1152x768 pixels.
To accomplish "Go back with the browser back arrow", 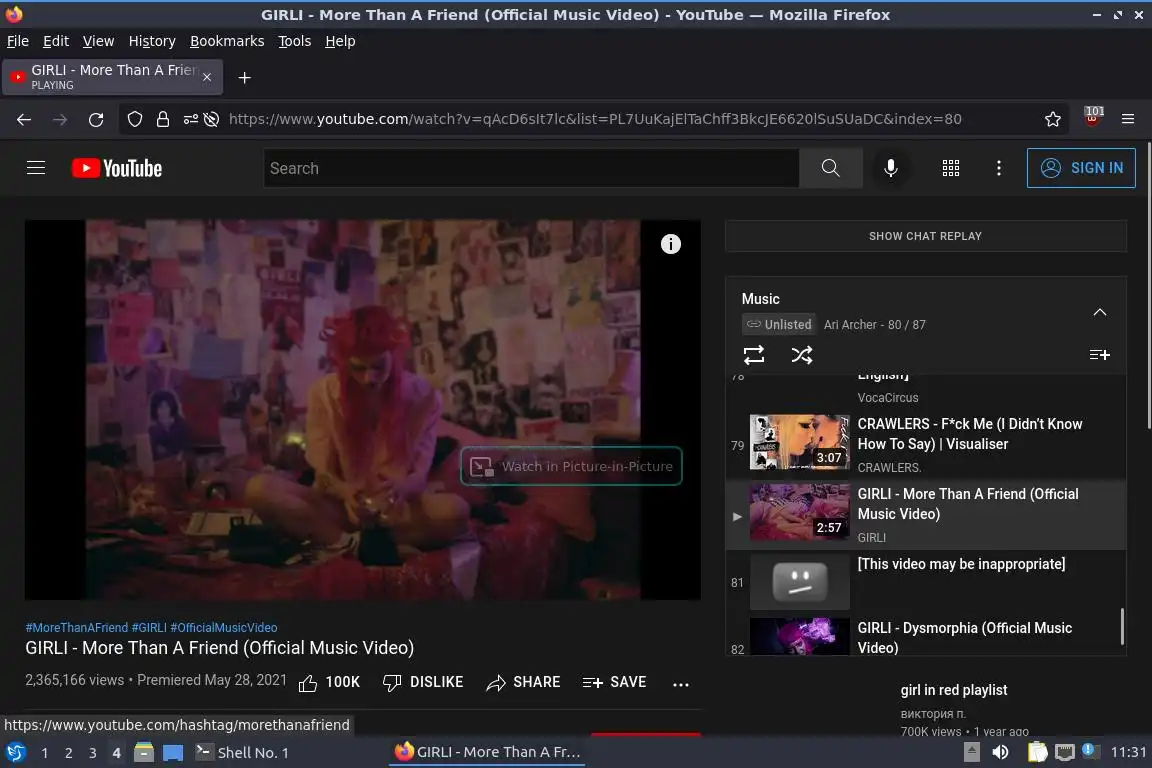I will click(x=24, y=119).
